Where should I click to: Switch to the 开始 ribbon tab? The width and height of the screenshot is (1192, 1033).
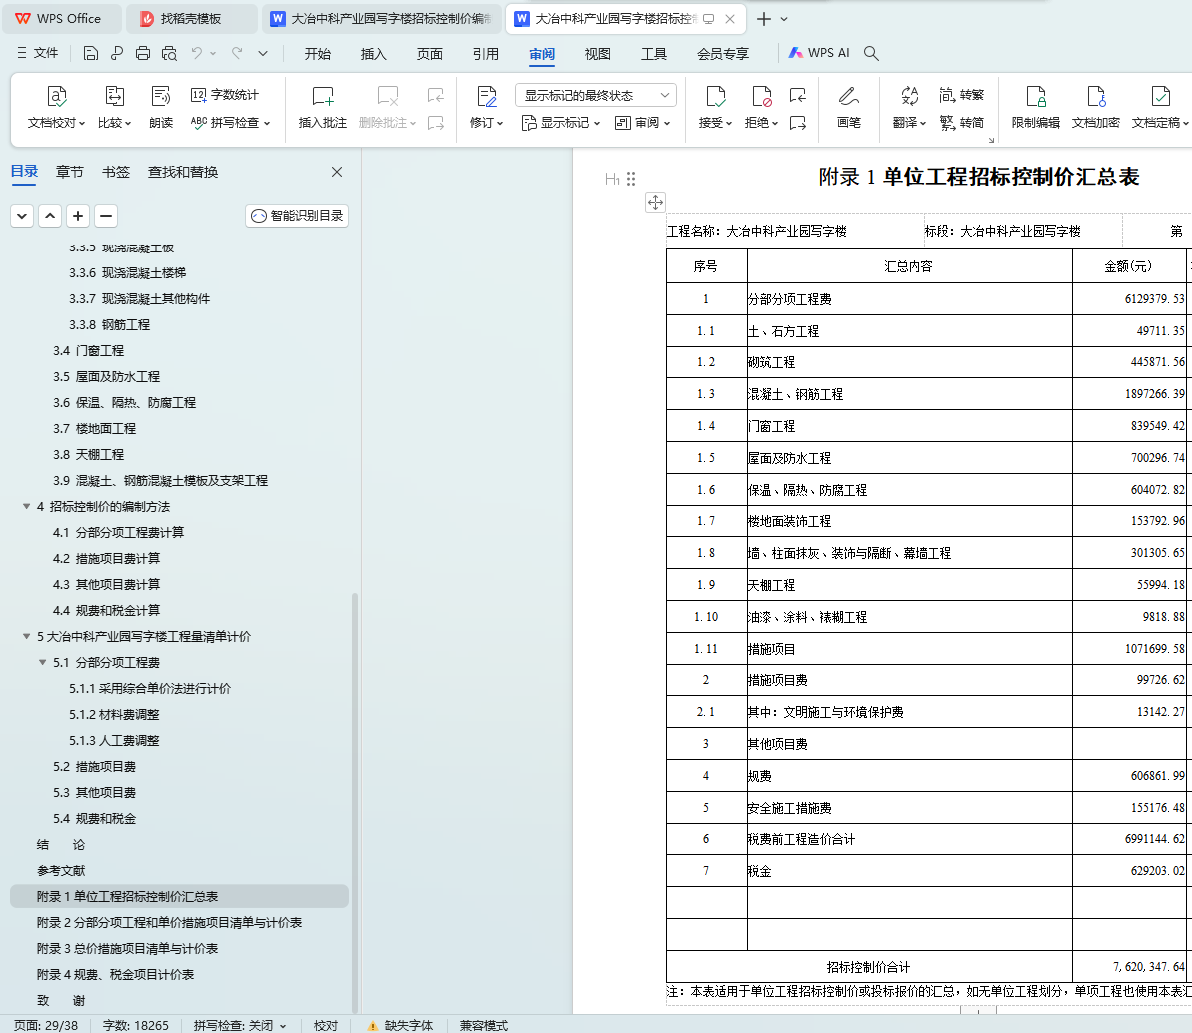tap(318, 53)
